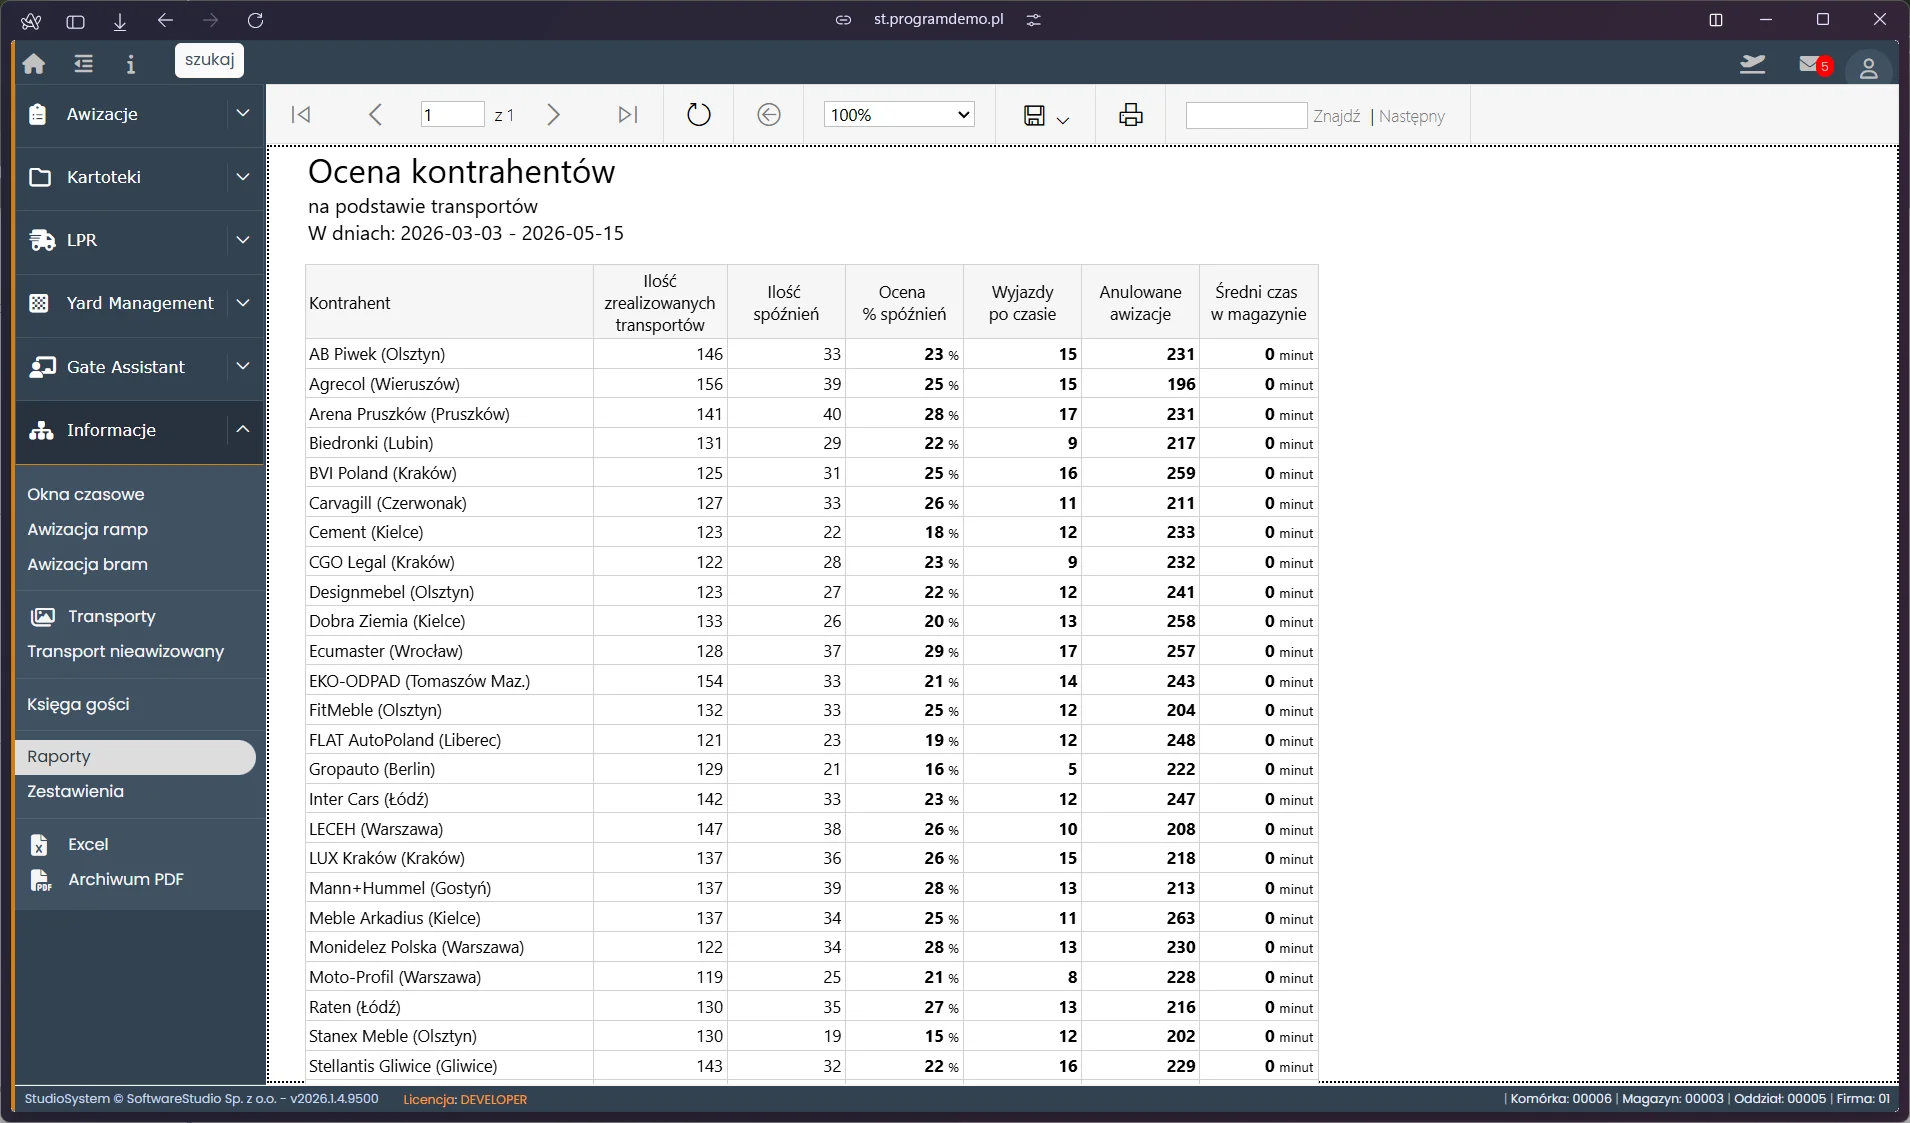Viewport: 1910px width, 1123px height.
Task: Click the szukaj search button
Action: pyautogui.click(x=210, y=60)
